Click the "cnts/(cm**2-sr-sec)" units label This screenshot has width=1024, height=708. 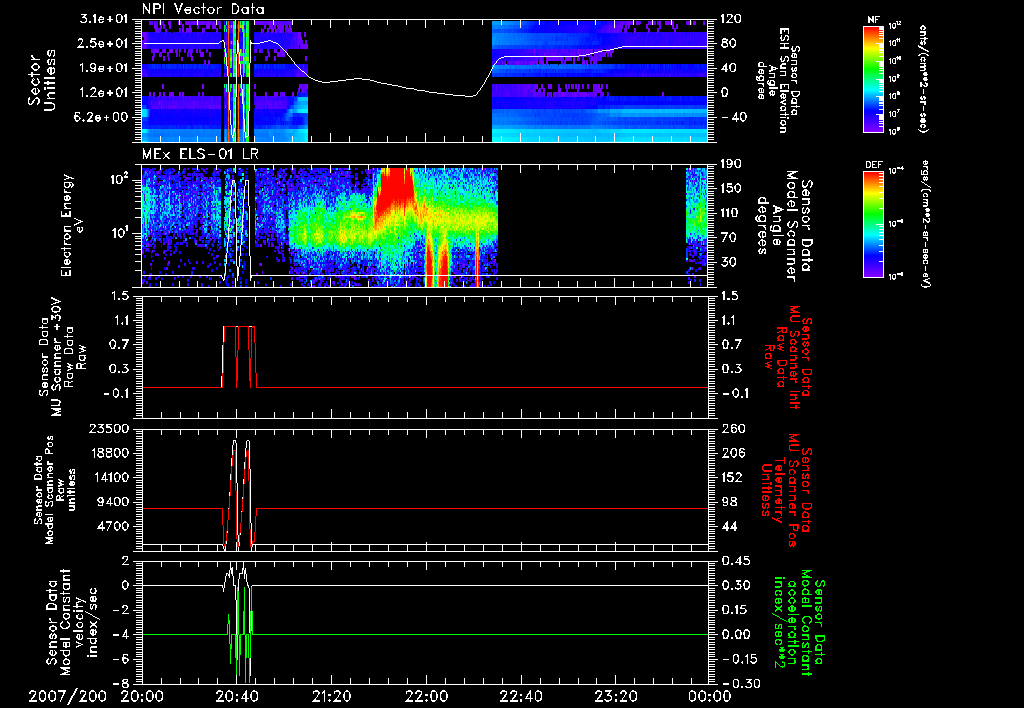pos(923,78)
